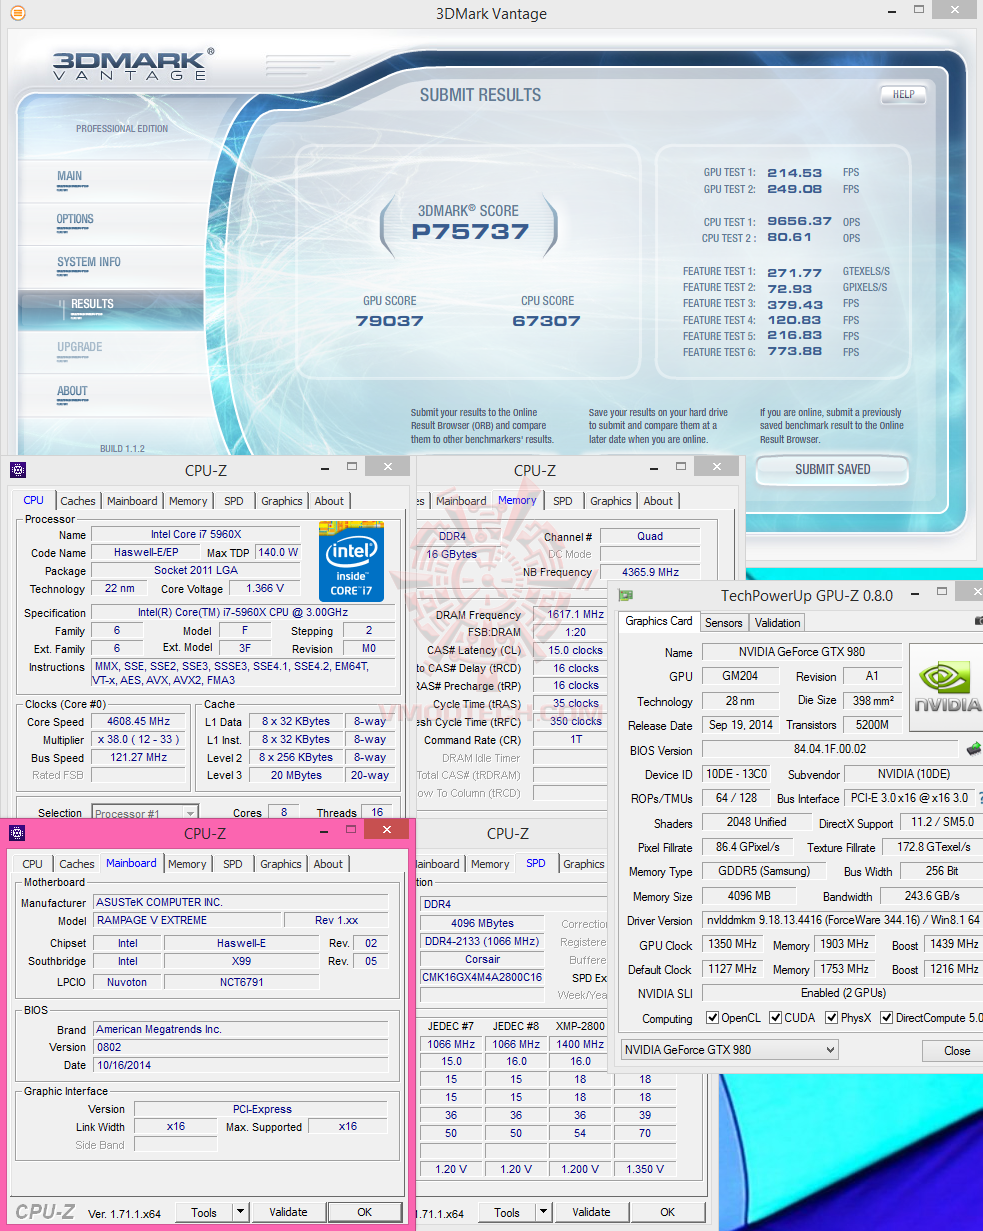Image resolution: width=983 pixels, height=1231 pixels.
Task: Click the Validate button in the pink CPU-Z window
Action: coord(288,1212)
